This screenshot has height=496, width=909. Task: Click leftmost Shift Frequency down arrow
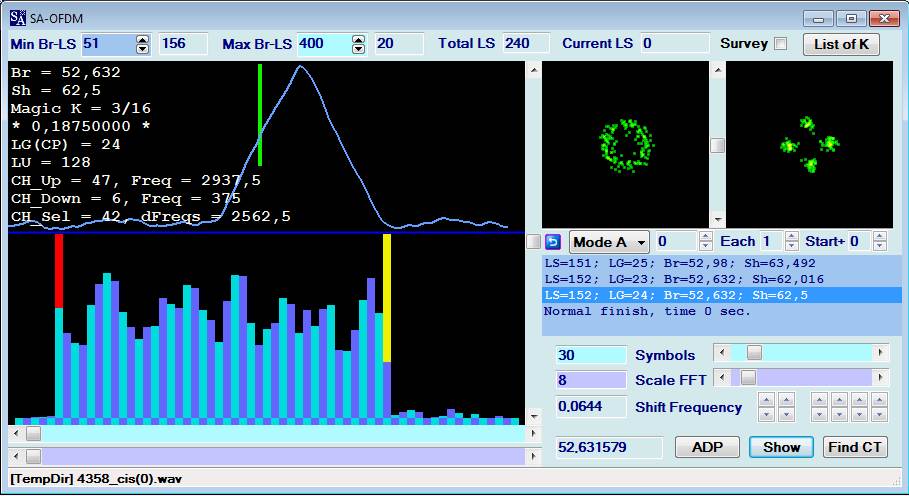[x=766, y=414]
